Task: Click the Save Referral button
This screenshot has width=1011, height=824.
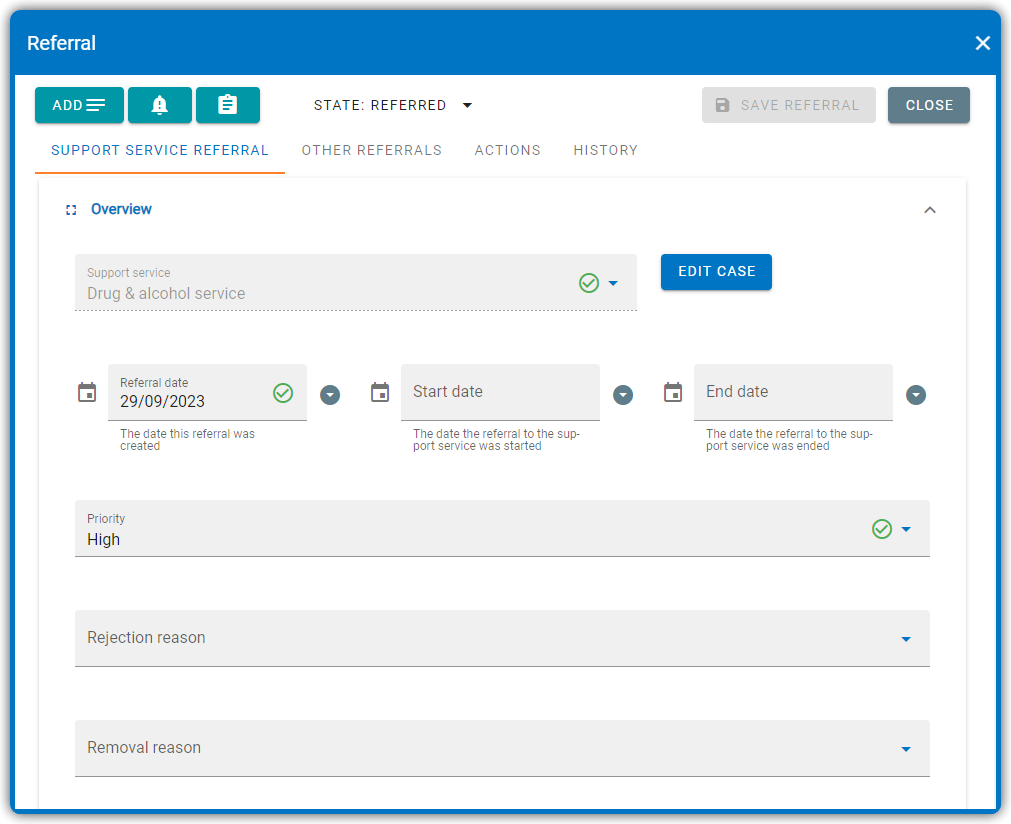Action: [789, 105]
